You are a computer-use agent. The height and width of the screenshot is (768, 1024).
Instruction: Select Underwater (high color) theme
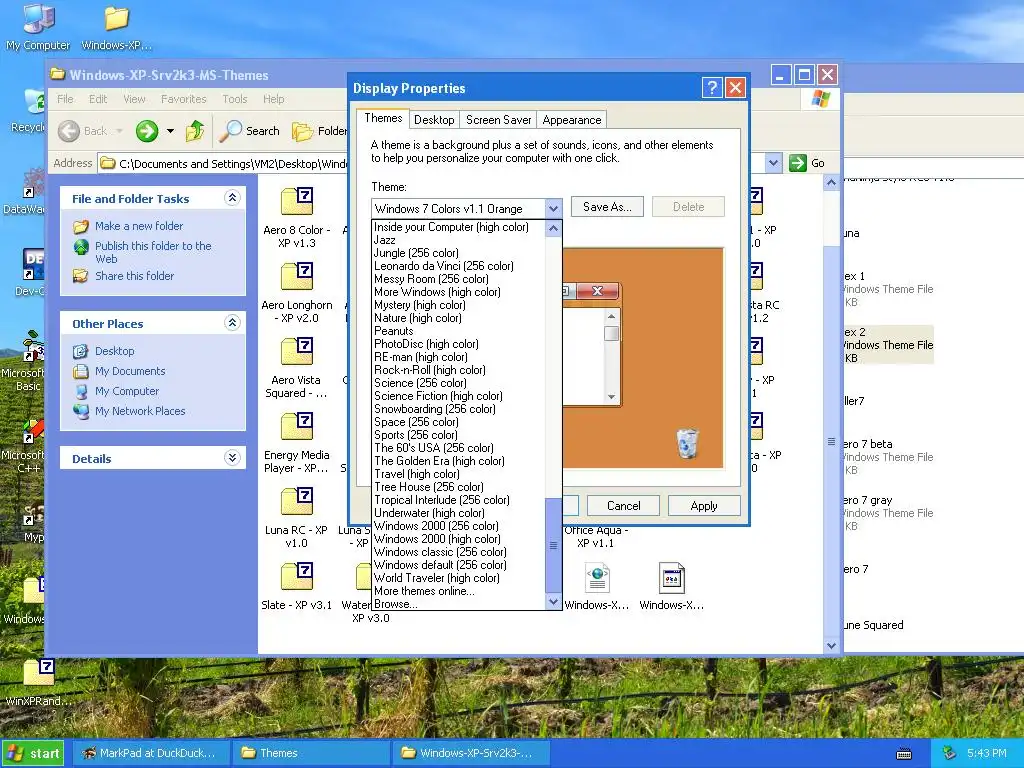coord(458,513)
